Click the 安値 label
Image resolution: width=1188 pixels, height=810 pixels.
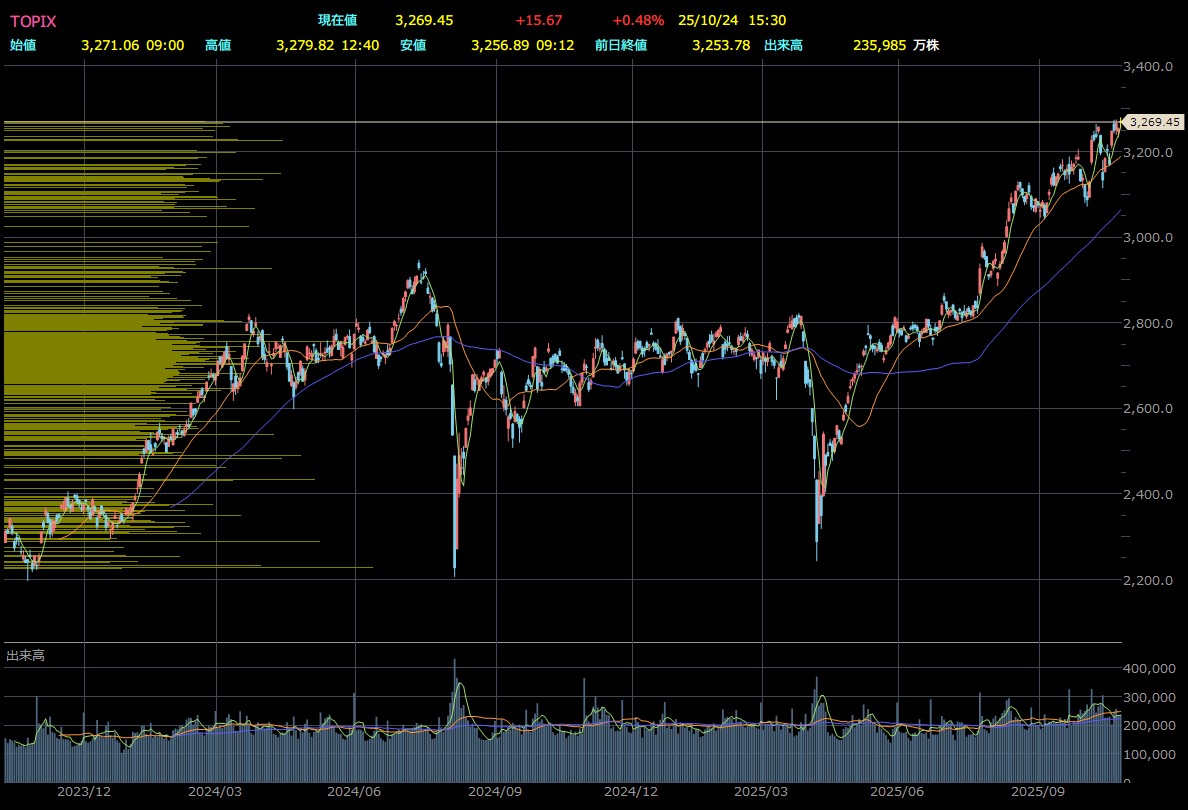[413, 45]
